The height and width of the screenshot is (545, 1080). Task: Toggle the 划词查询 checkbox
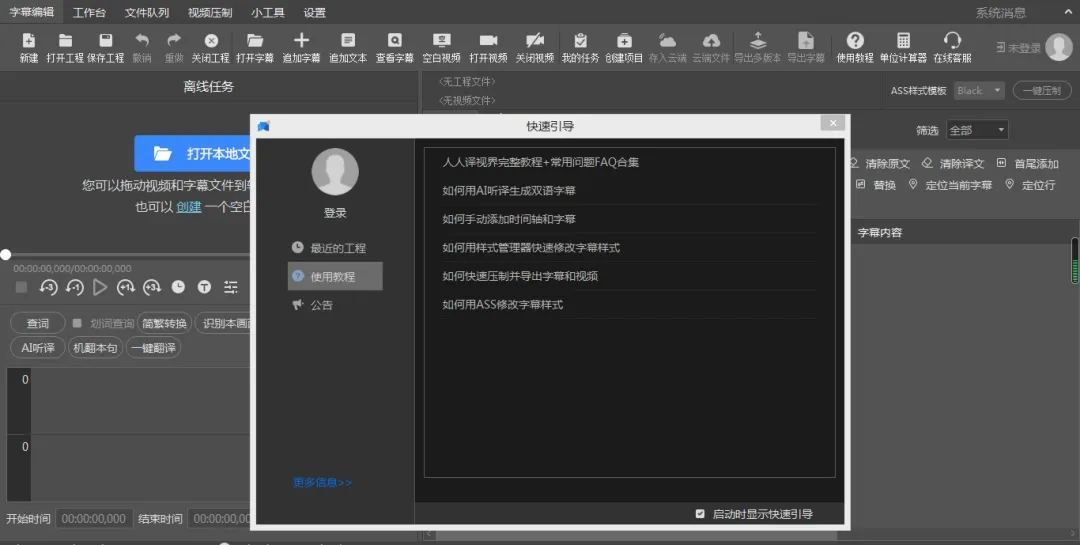(77, 323)
